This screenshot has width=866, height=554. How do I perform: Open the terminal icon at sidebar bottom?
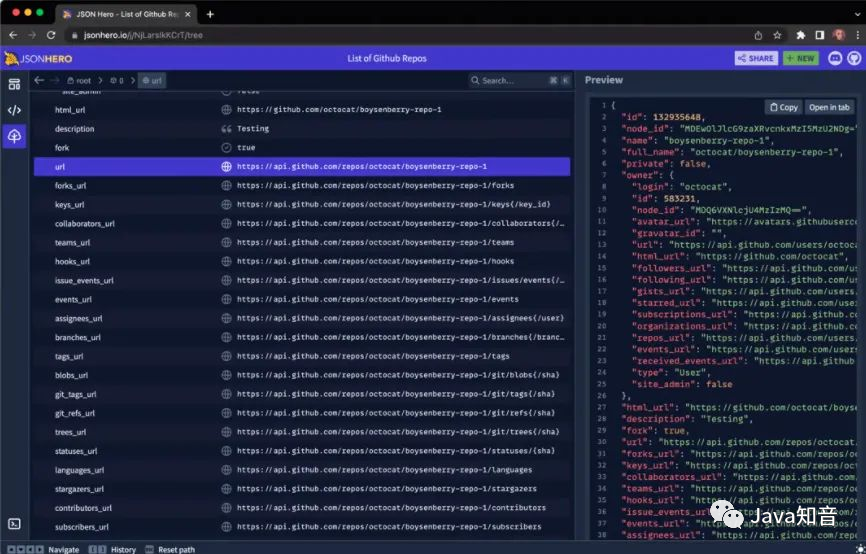pyautogui.click(x=14, y=524)
